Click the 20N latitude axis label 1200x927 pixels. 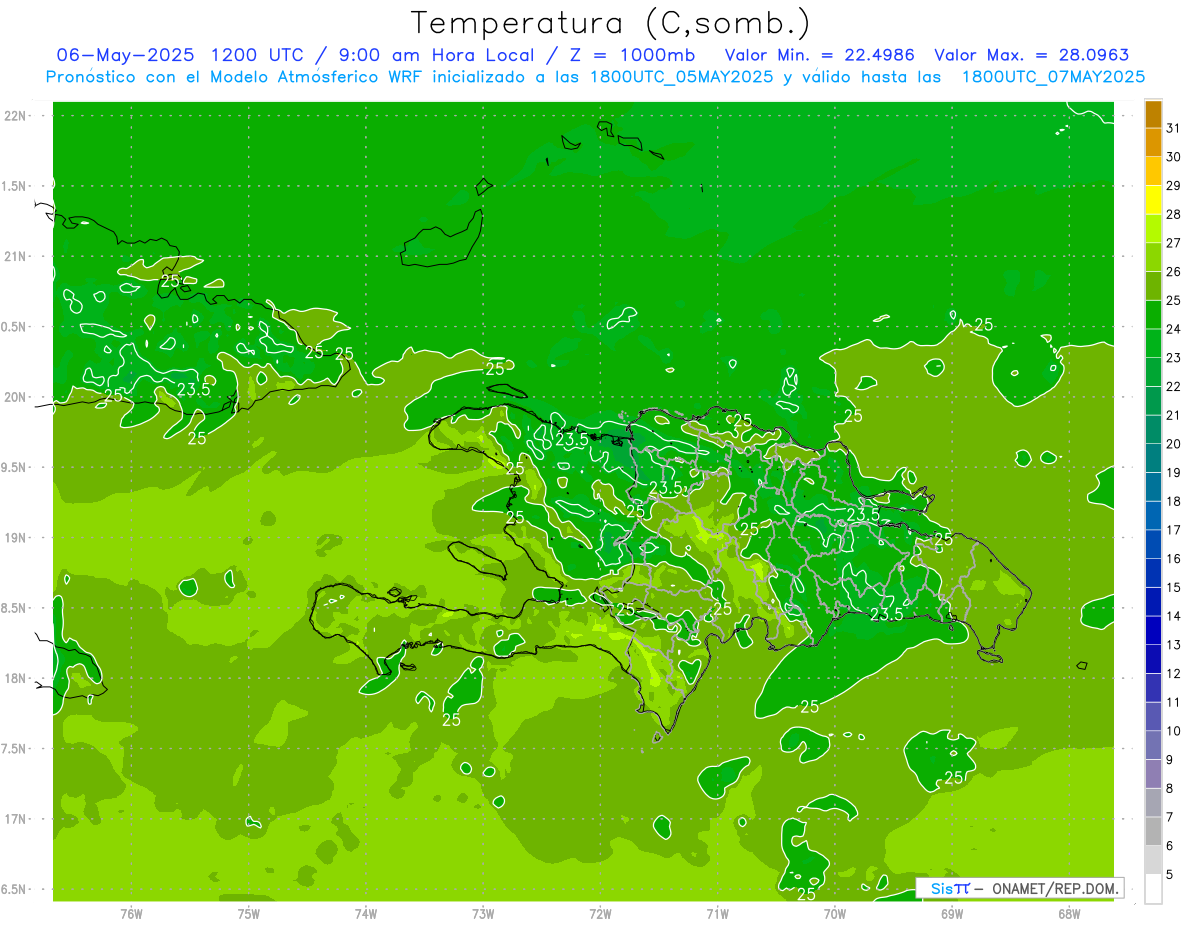[16, 397]
